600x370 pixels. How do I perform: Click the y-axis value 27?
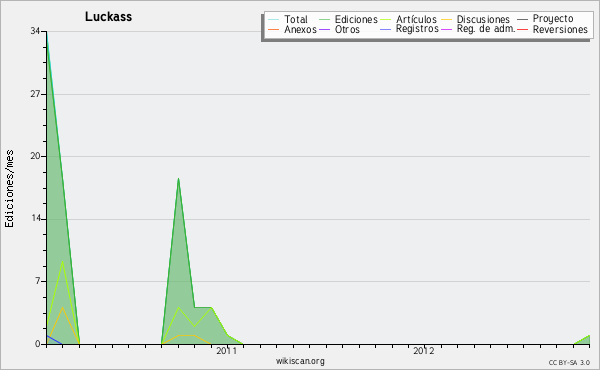(35, 94)
